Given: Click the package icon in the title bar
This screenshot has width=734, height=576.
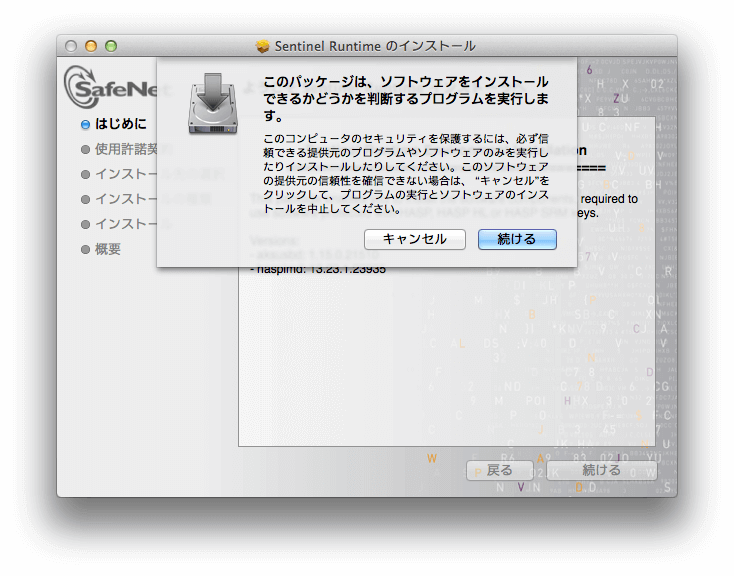Looking at the screenshot, I should (263, 46).
